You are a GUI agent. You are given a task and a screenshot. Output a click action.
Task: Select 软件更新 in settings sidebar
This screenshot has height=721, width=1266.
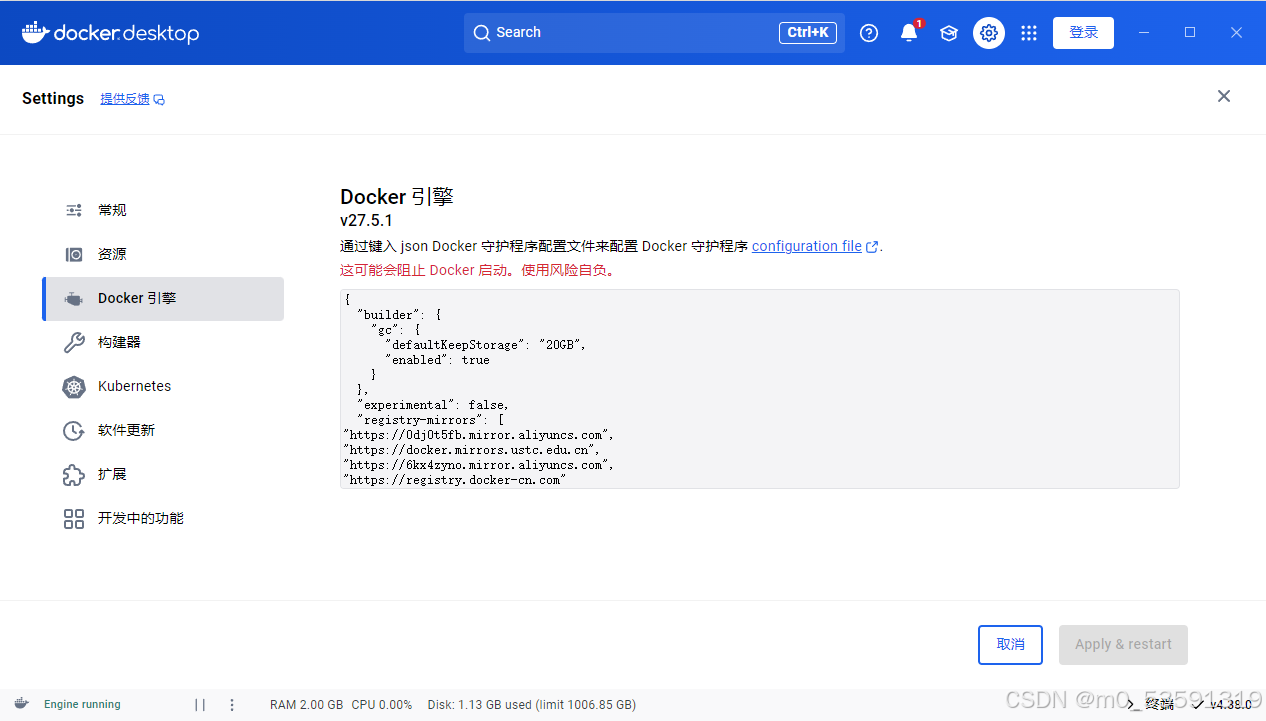point(163,430)
